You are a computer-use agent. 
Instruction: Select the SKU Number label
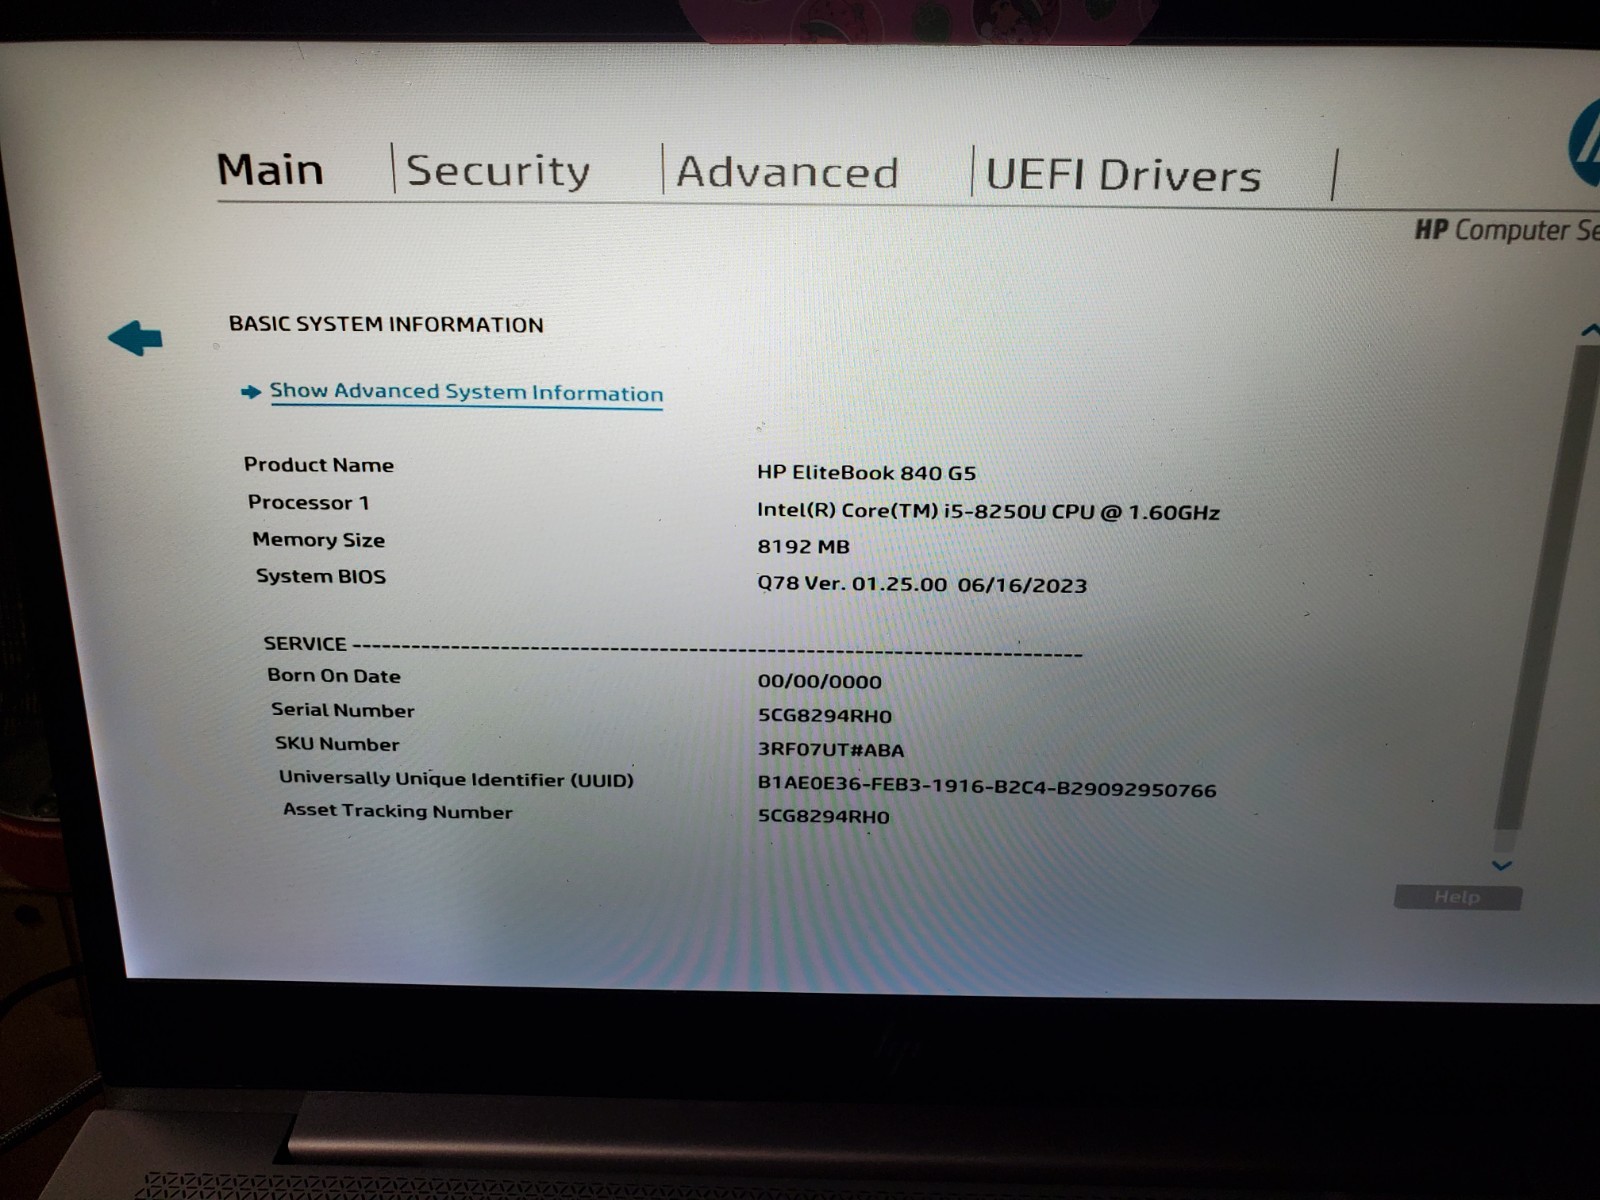coord(337,744)
